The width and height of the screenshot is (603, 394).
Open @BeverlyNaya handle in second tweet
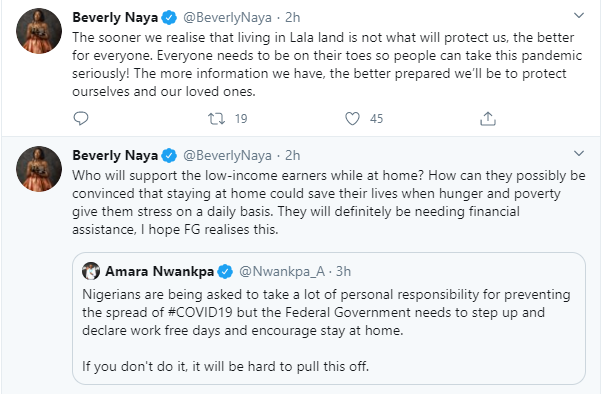[x=227, y=155]
